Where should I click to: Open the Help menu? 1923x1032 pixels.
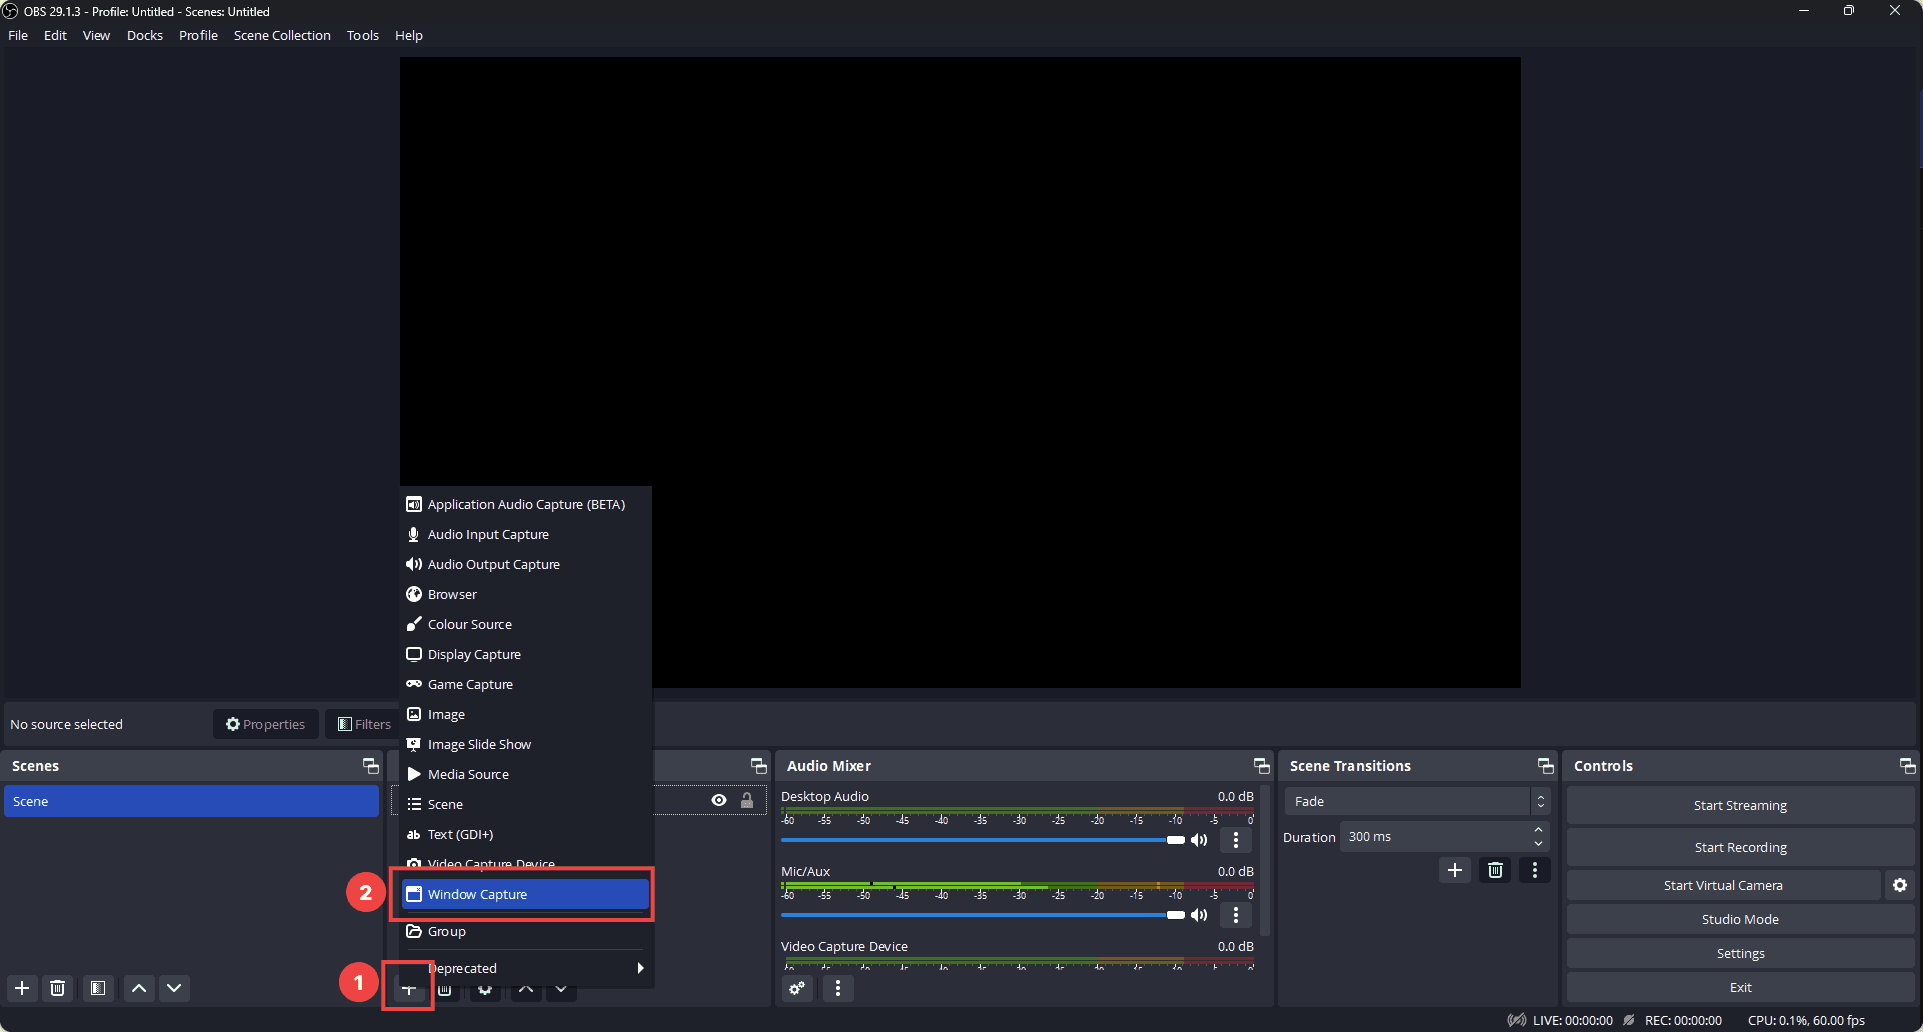[409, 35]
